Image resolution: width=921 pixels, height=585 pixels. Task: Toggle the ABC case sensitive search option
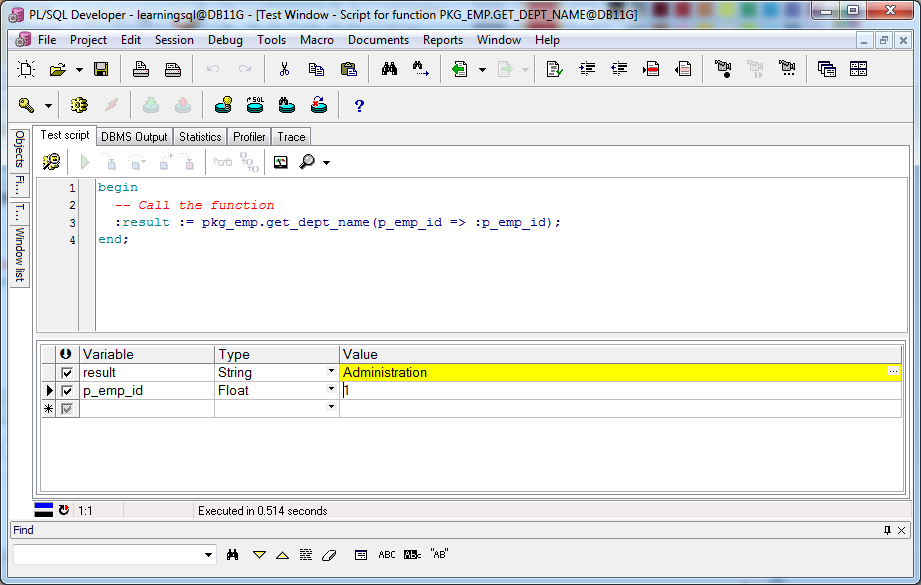(x=386, y=554)
